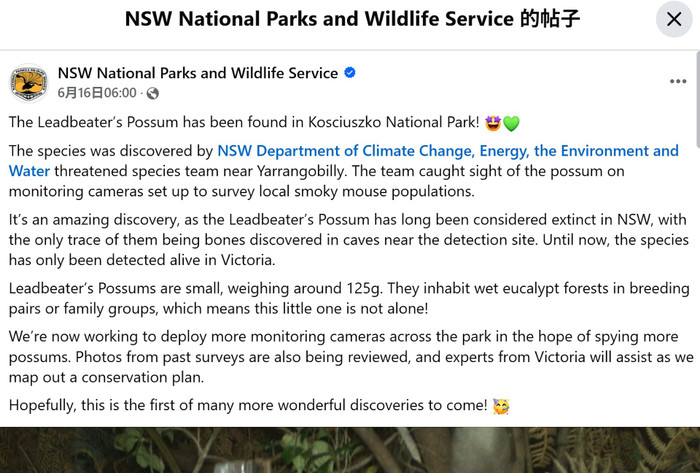Viewport: 700px width, 473px height.
Task: Open the post photo below the text
Action: 350,450
